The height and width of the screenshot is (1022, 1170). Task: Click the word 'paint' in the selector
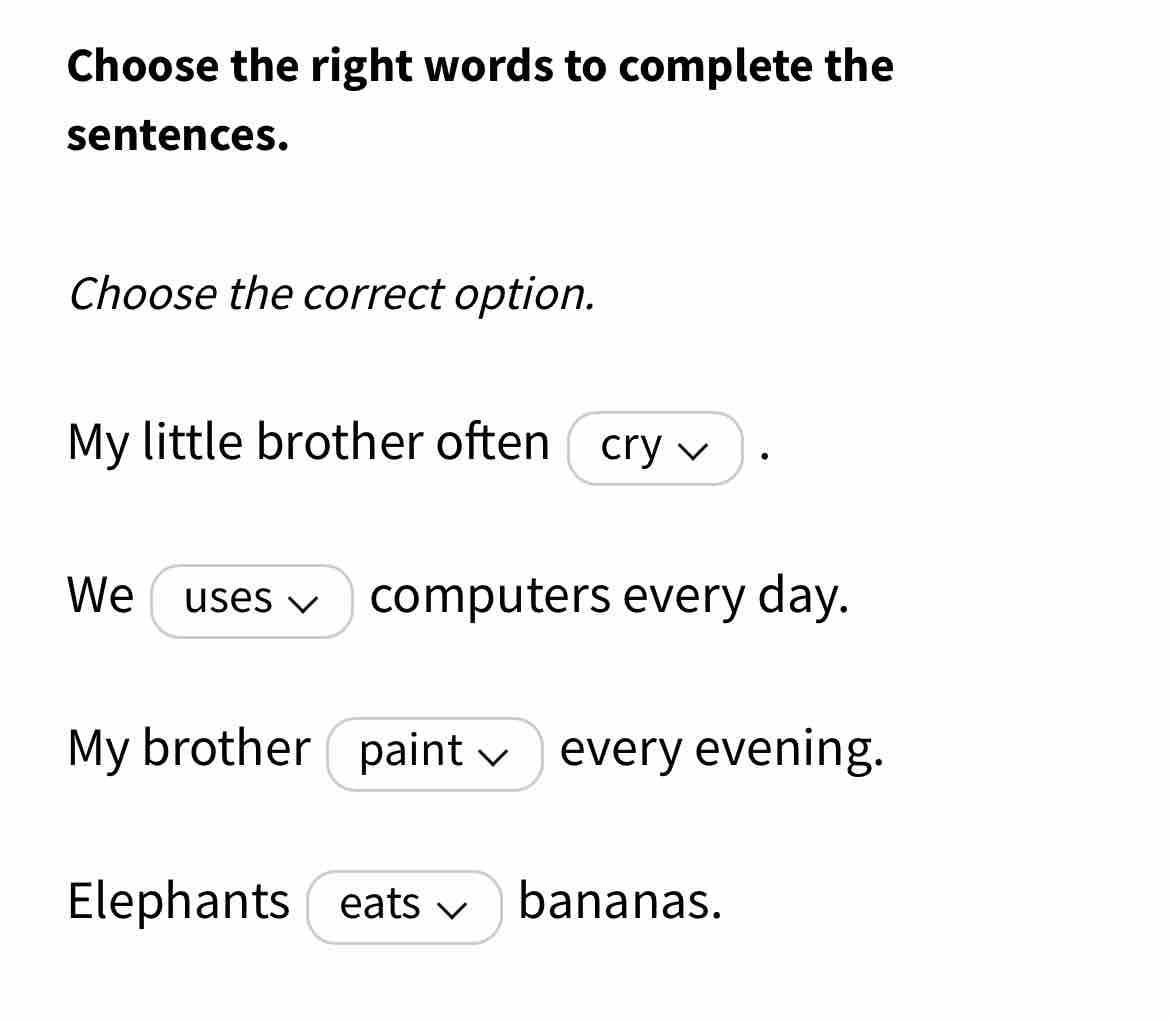[411, 752]
